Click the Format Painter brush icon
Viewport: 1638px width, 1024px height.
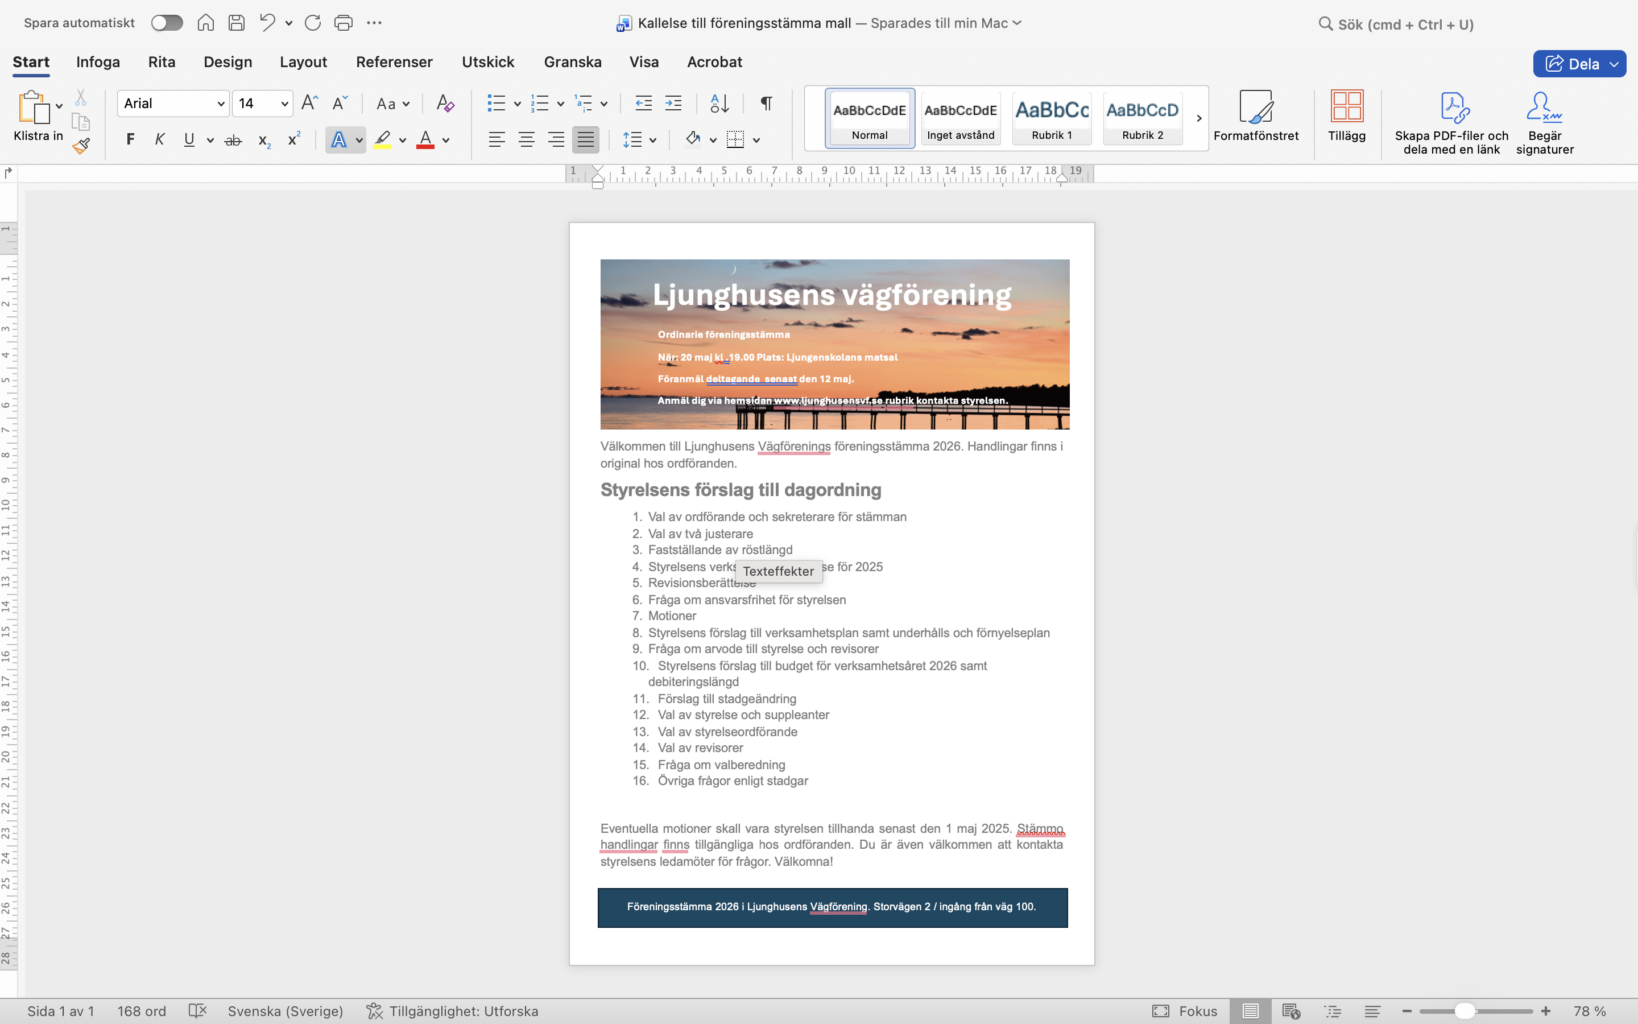pyautogui.click(x=81, y=146)
